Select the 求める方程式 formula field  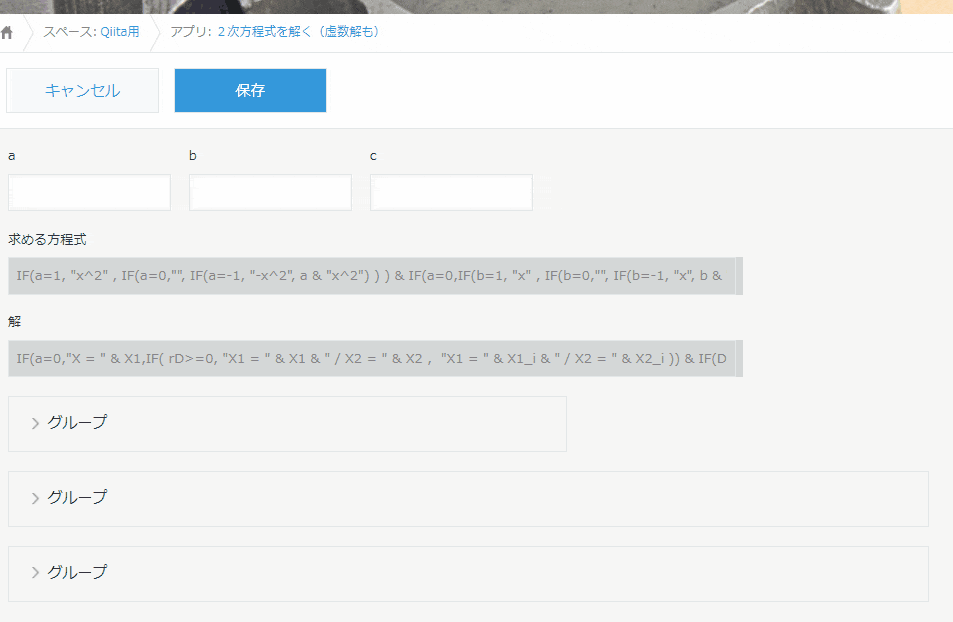click(370, 275)
